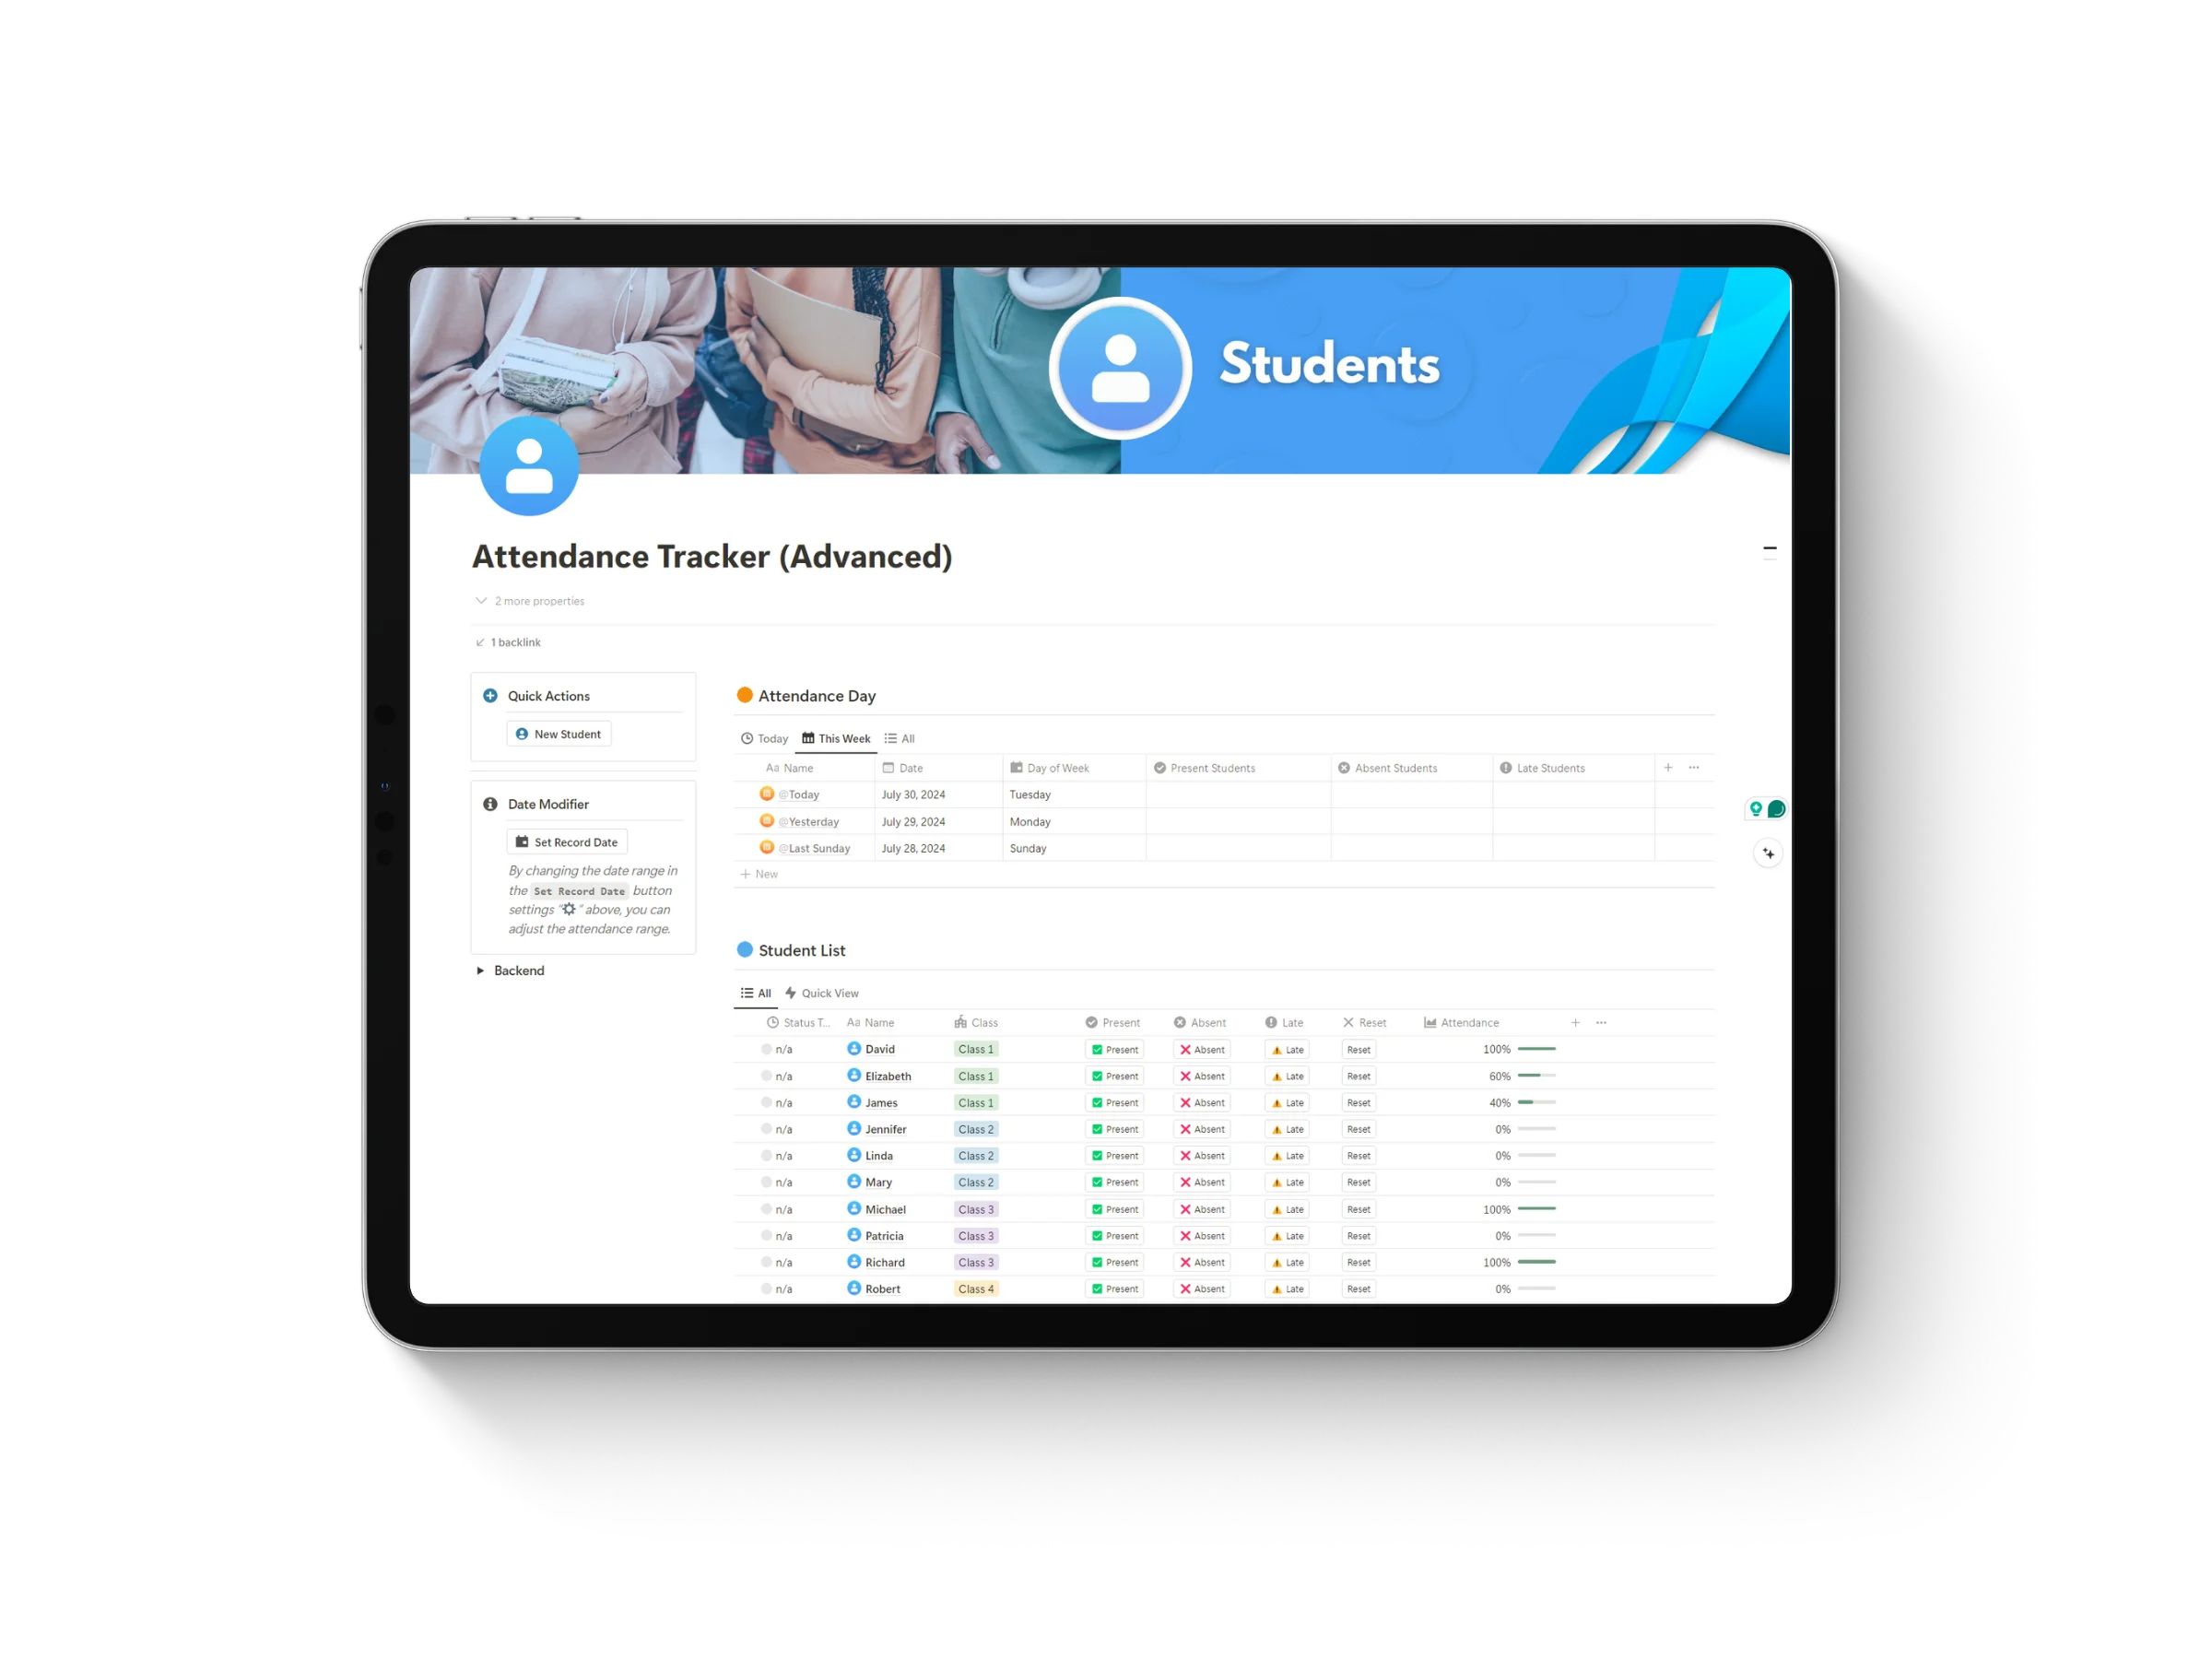Image resolution: width=2212 pixels, height=1659 pixels.
Task: Select Quick View in Student List
Action: (830, 994)
